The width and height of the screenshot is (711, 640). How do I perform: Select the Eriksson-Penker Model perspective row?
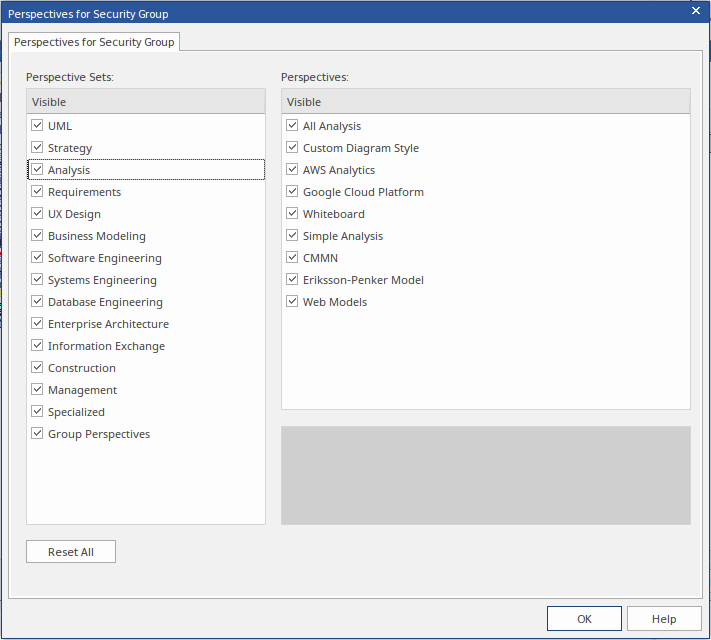coord(363,280)
